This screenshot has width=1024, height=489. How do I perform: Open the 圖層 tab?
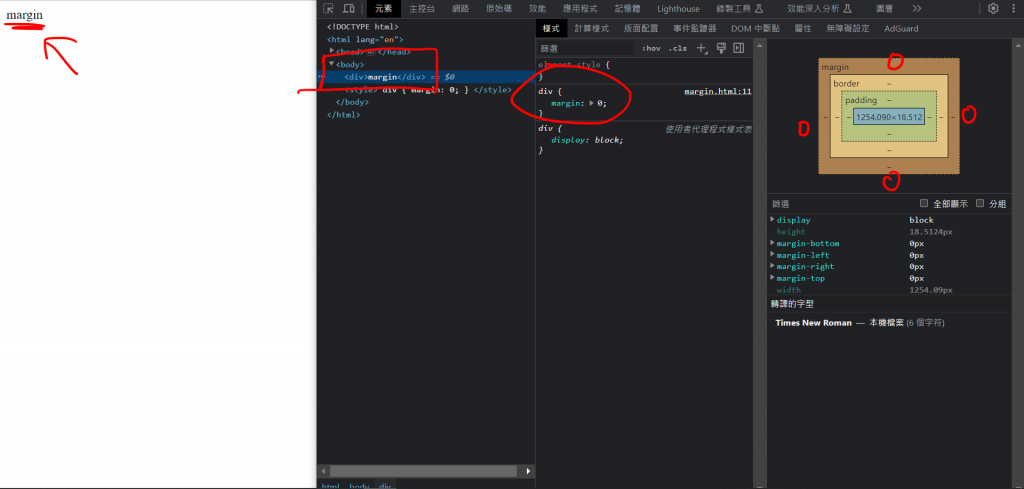coord(885,8)
